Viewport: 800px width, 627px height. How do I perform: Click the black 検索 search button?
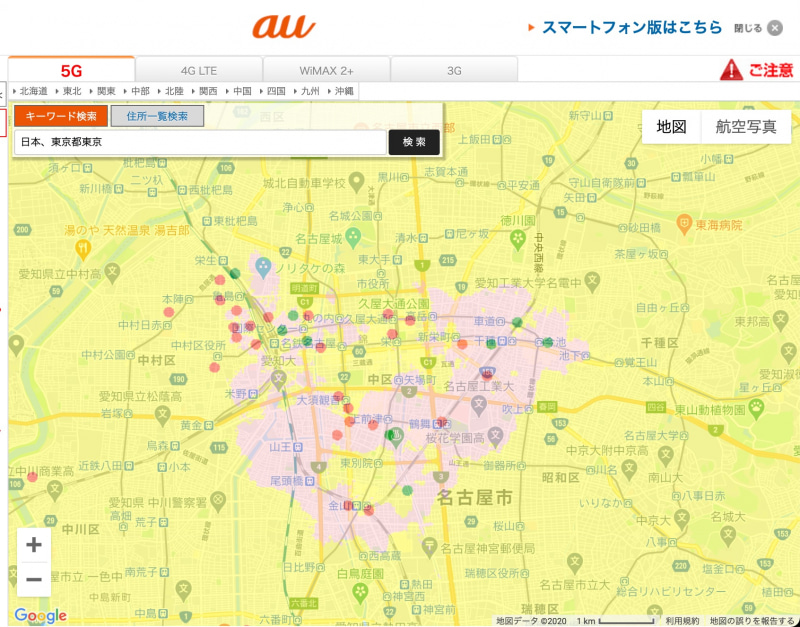[x=414, y=142]
